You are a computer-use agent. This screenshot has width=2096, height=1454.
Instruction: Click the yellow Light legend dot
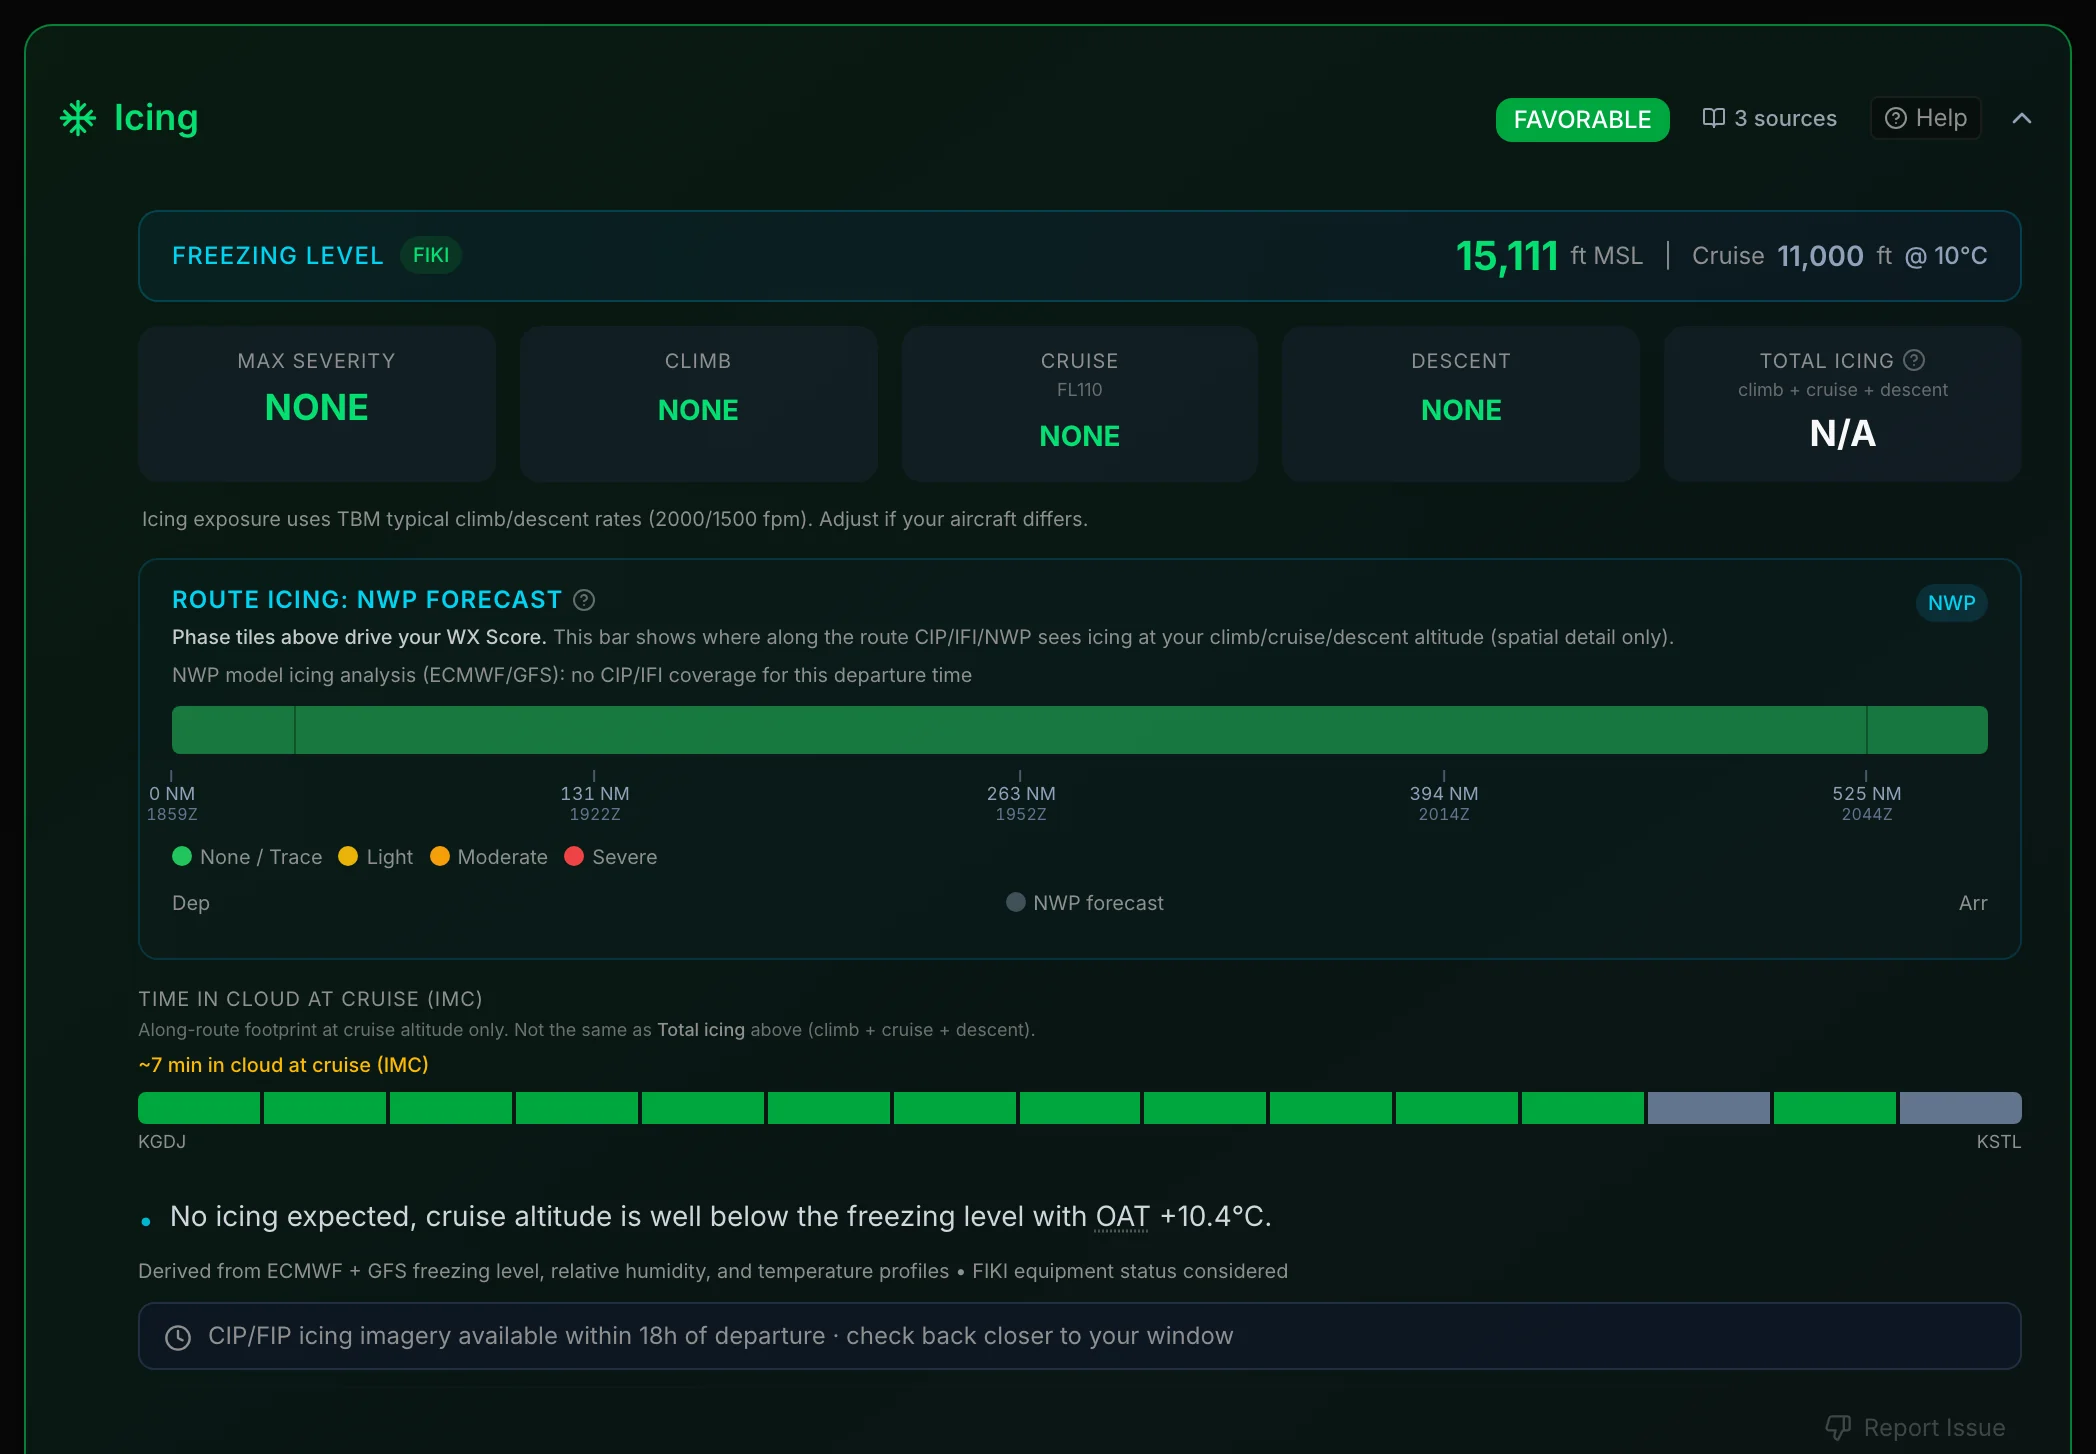point(348,856)
